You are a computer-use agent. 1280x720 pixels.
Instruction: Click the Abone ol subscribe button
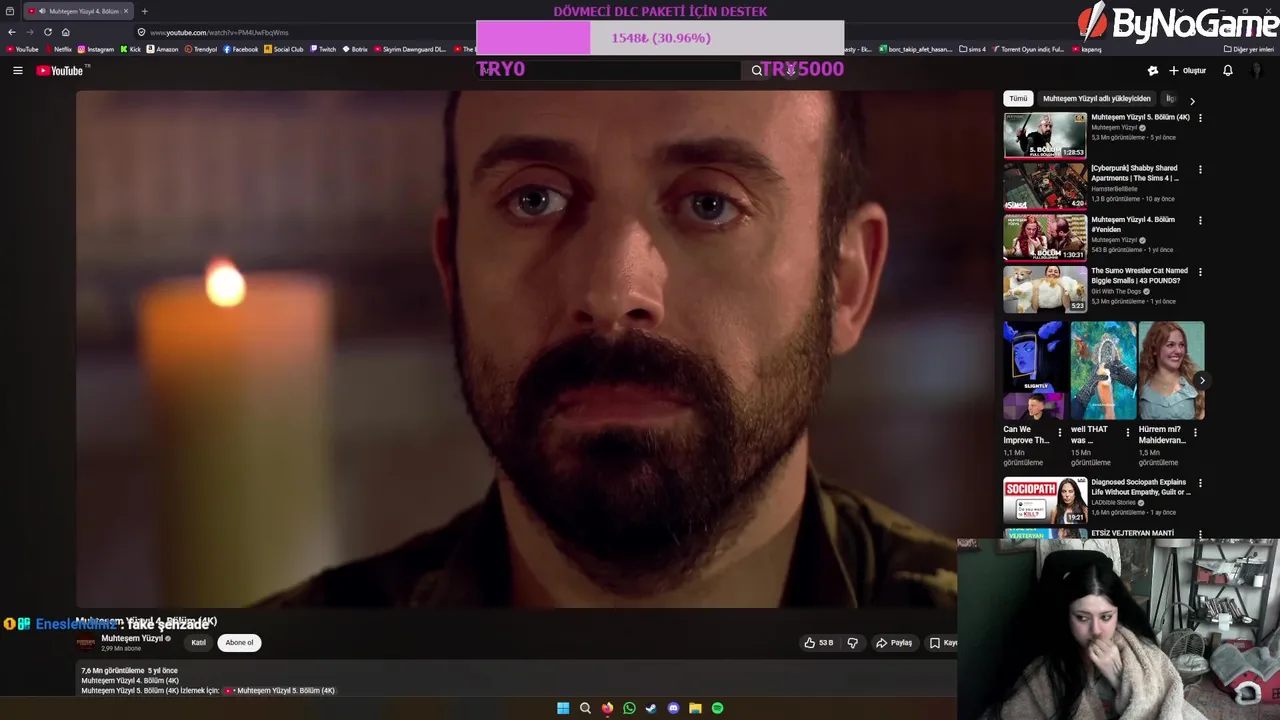point(239,643)
